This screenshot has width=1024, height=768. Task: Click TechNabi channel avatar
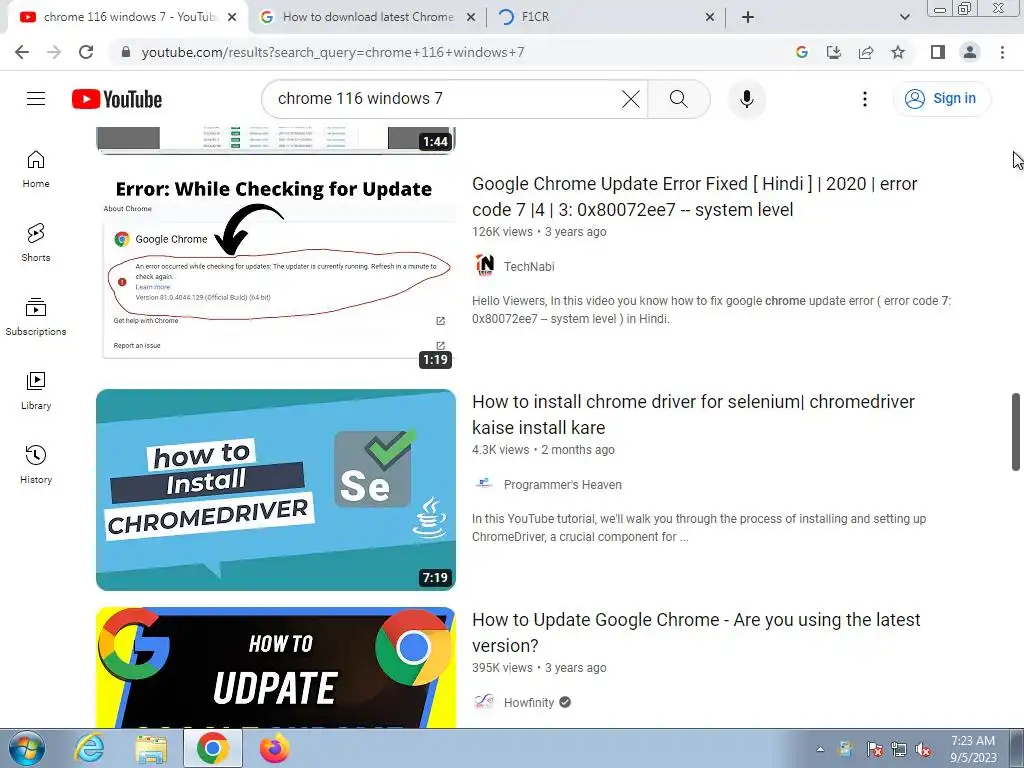[x=484, y=266]
